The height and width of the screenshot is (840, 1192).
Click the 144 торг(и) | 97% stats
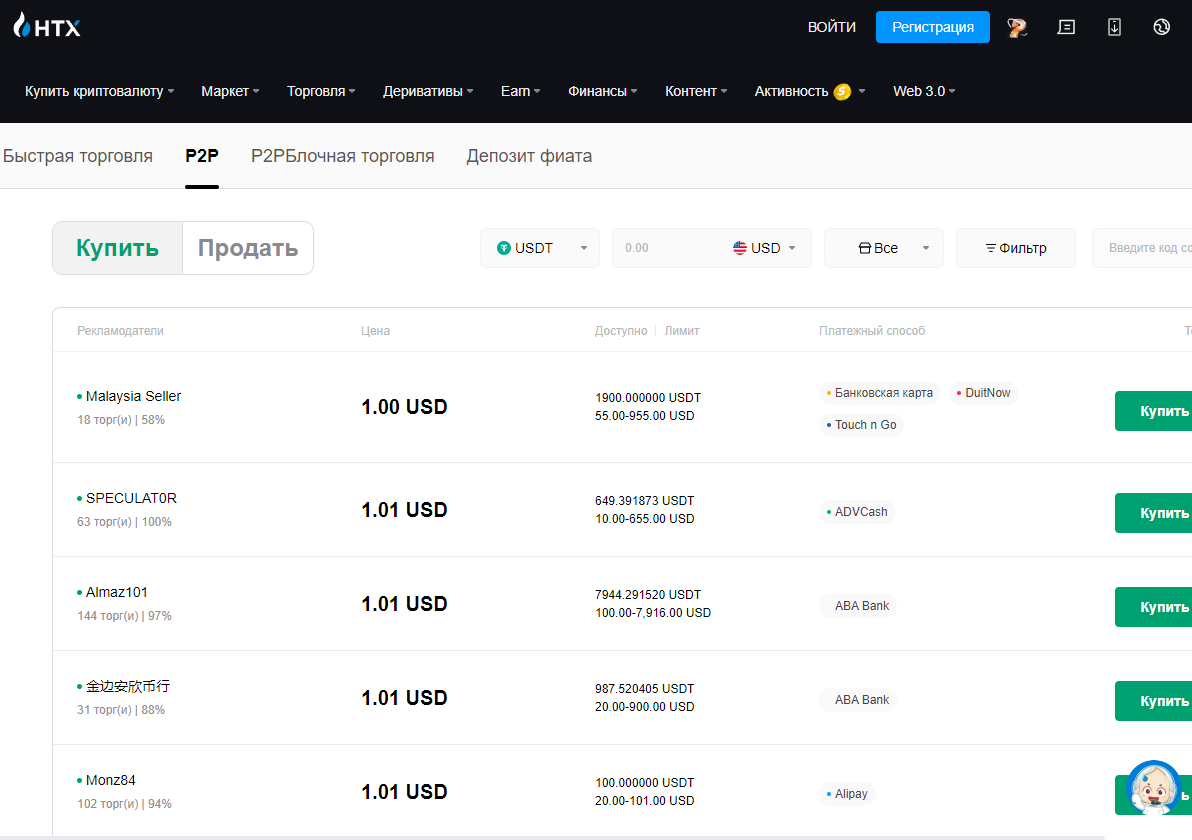point(125,616)
